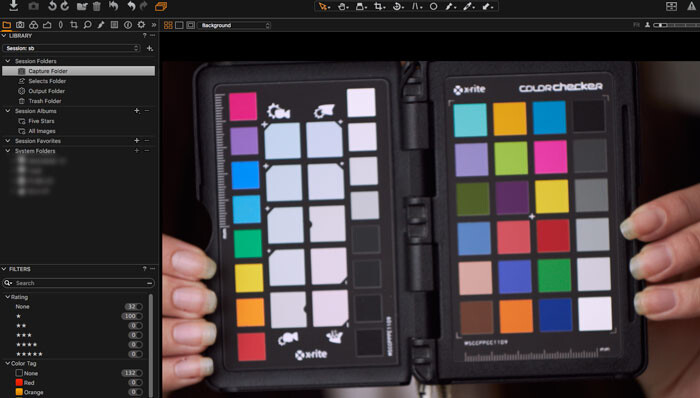
Task: Rotate image right with clockwise icon
Action: [65, 6]
